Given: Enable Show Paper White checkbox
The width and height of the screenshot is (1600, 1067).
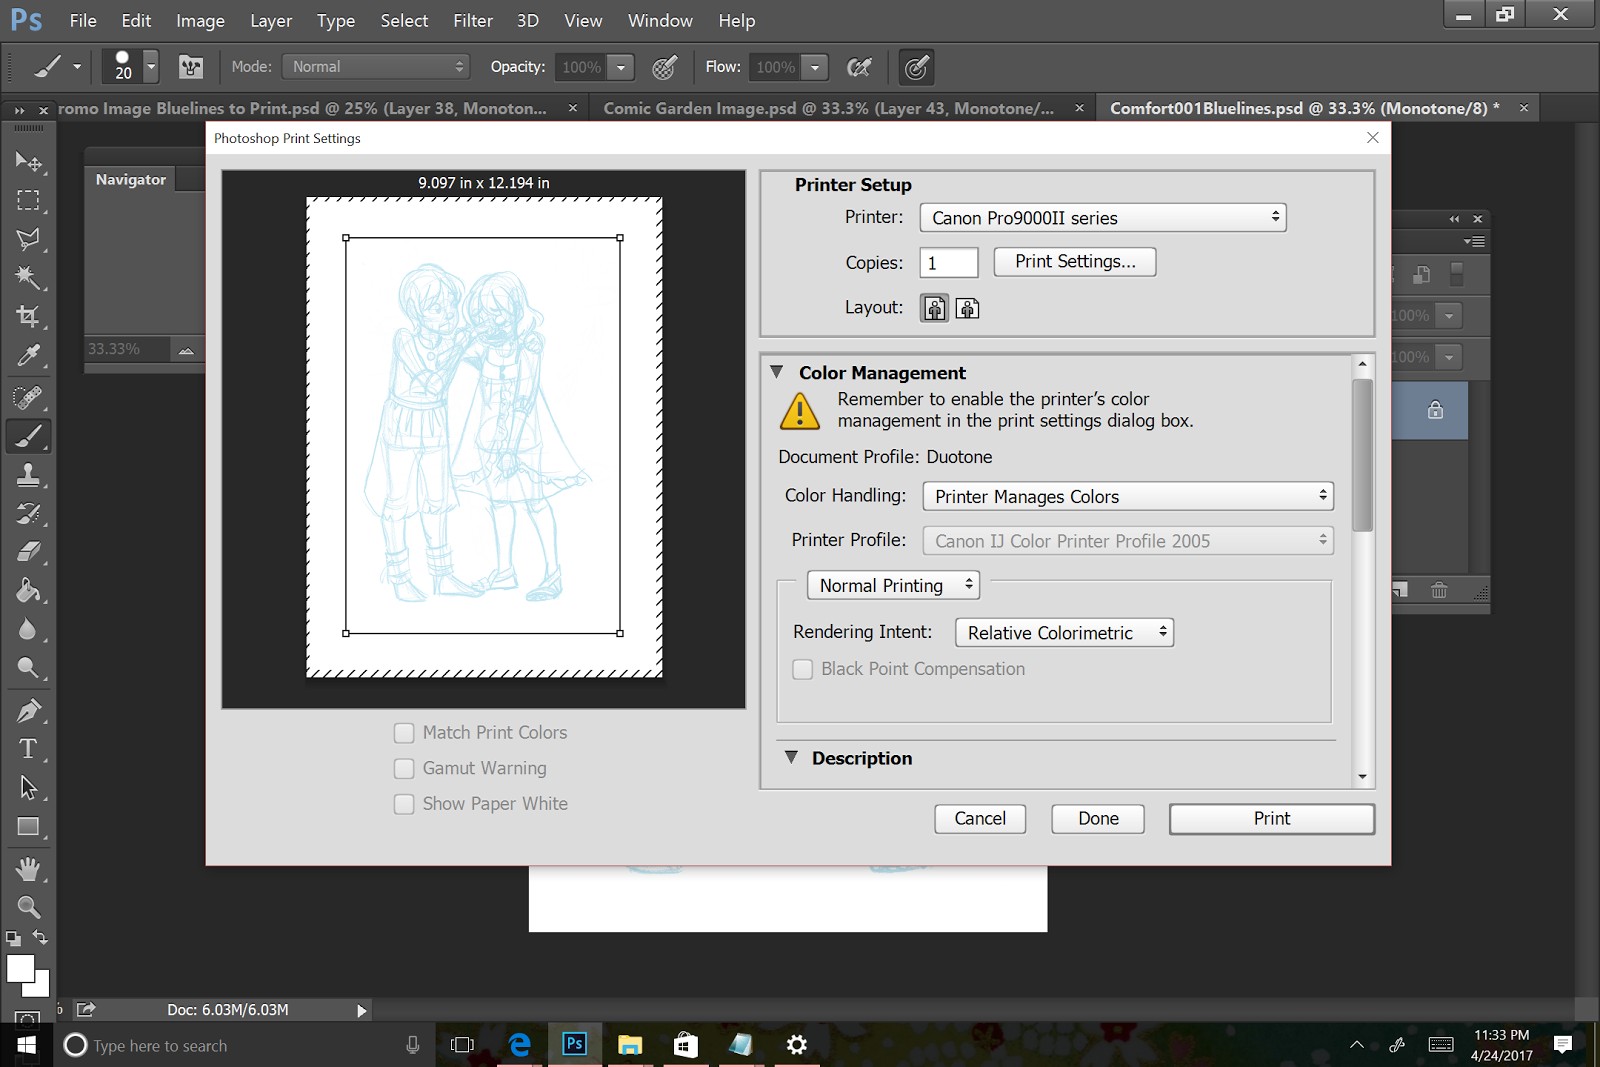Looking at the screenshot, I should [x=404, y=804].
